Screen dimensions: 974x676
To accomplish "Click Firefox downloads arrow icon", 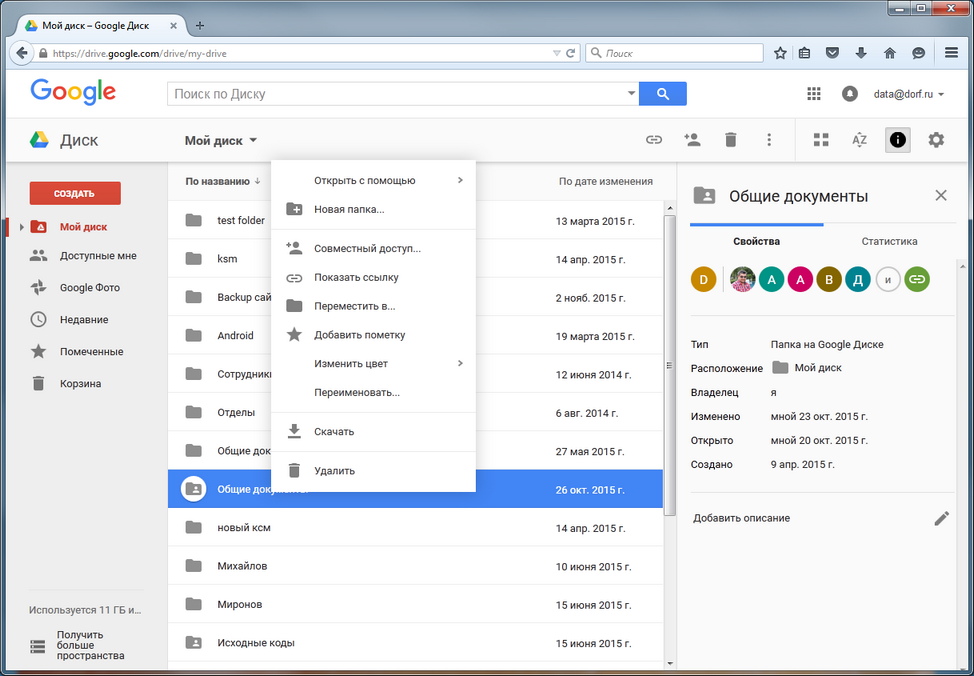I will coord(861,53).
